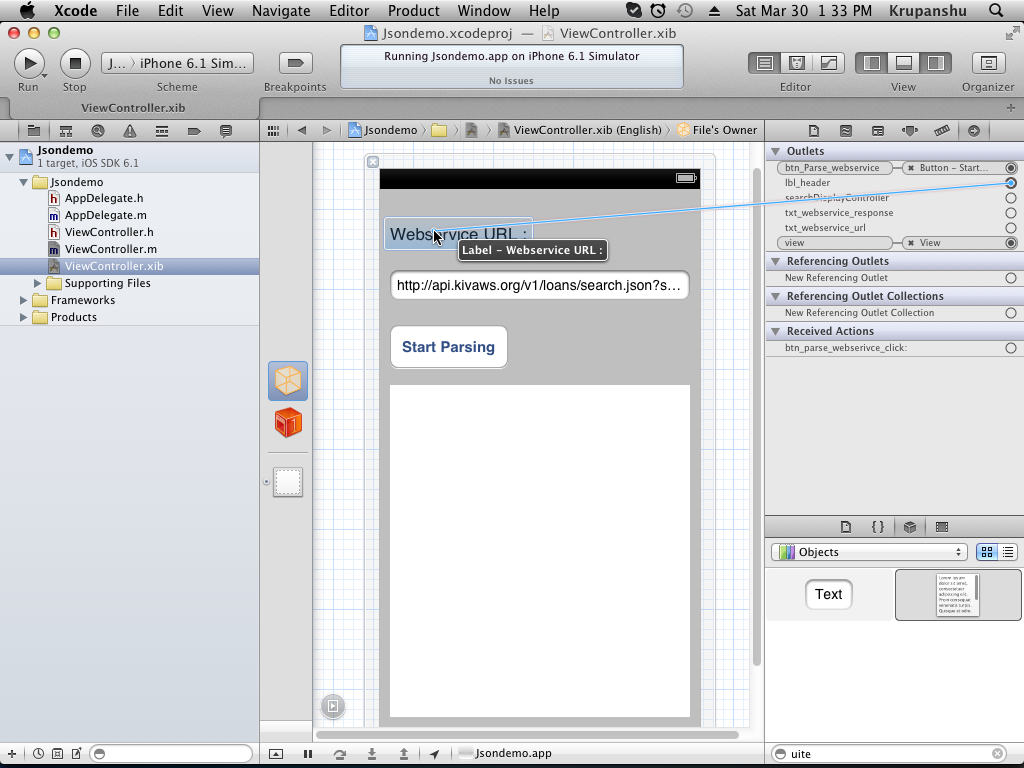
Task: Open the Navigate menu
Action: (x=281, y=11)
